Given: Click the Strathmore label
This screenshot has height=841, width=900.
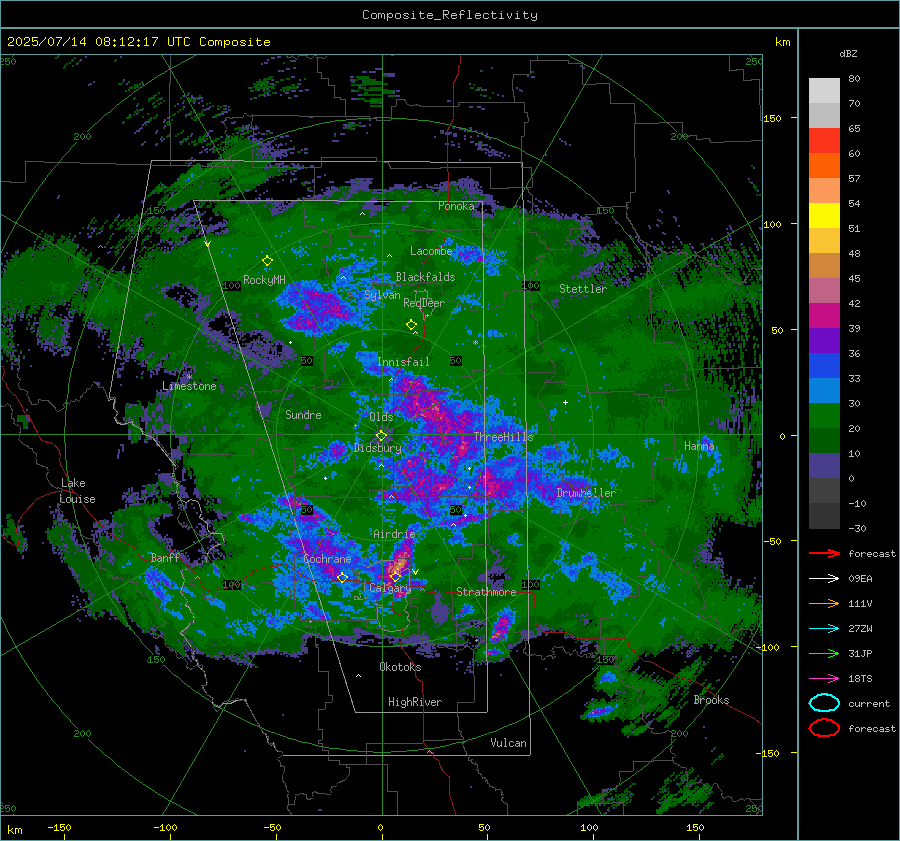Looking at the screenshot, I should point(486,592).
